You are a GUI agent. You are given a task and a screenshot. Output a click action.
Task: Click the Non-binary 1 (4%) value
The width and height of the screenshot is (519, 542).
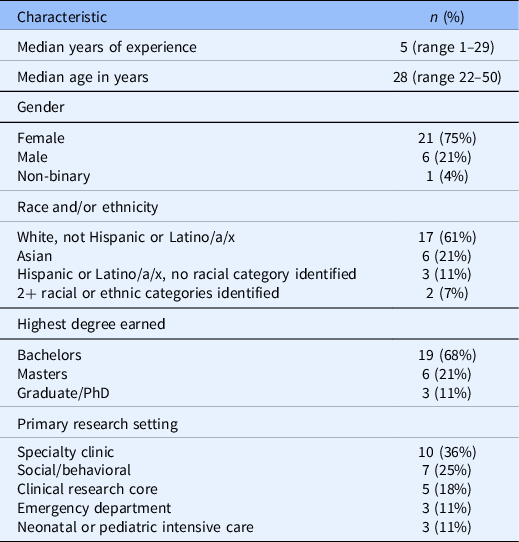[447, 176]
